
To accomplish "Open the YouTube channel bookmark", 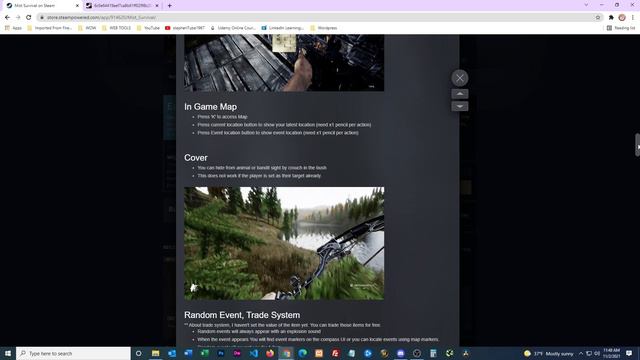I will tap(185, 28).
